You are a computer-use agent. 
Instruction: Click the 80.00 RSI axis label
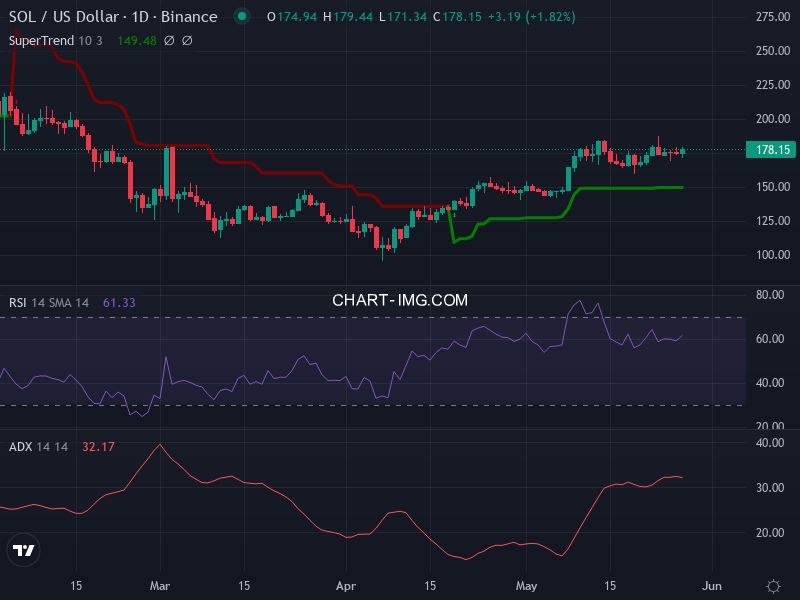tap(770, 294)
